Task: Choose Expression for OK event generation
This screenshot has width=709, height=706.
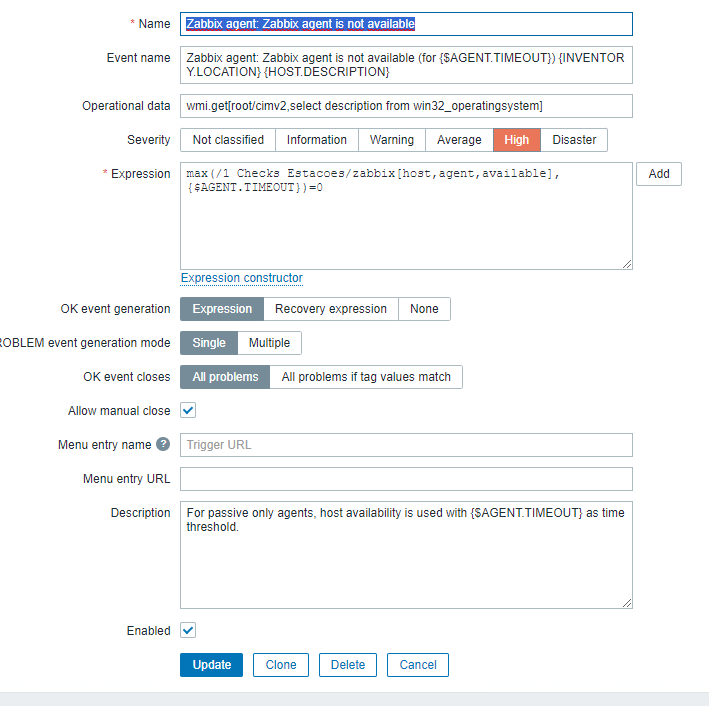Action: coord(222,309)
